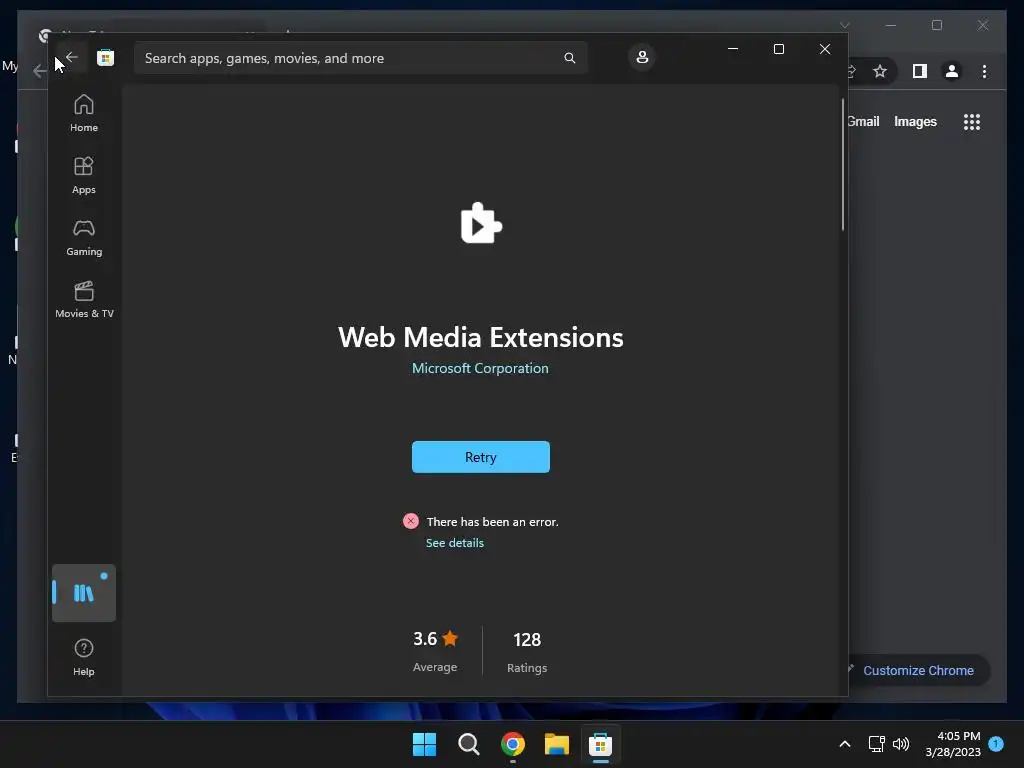Open Chrome tab search chevron

click(844, 25)
